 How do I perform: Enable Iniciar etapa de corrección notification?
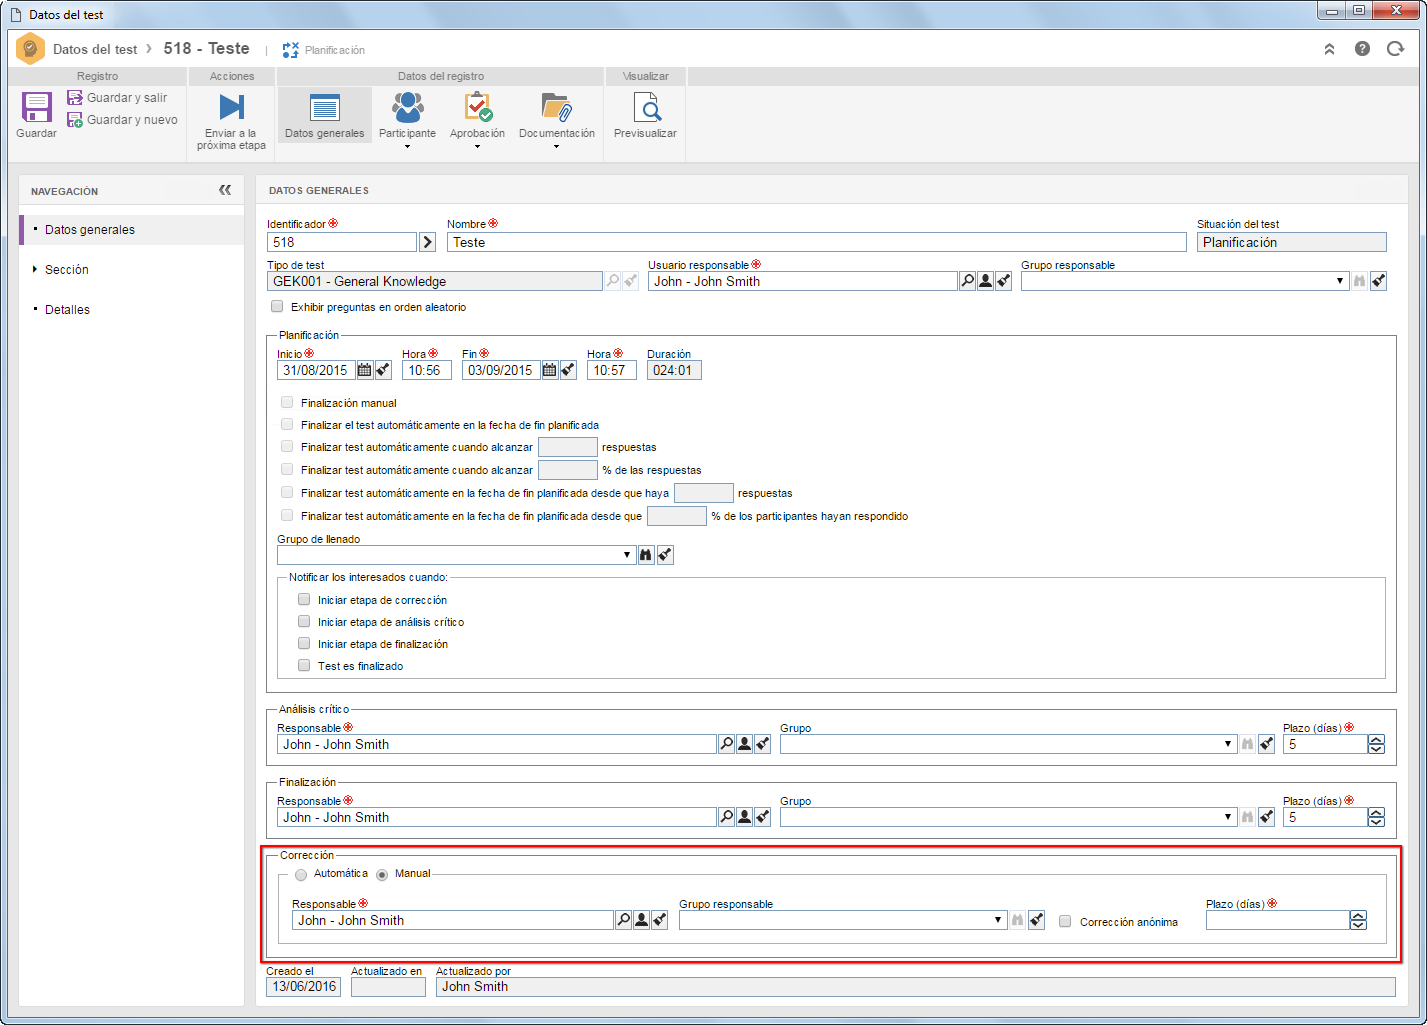[304, 599]
